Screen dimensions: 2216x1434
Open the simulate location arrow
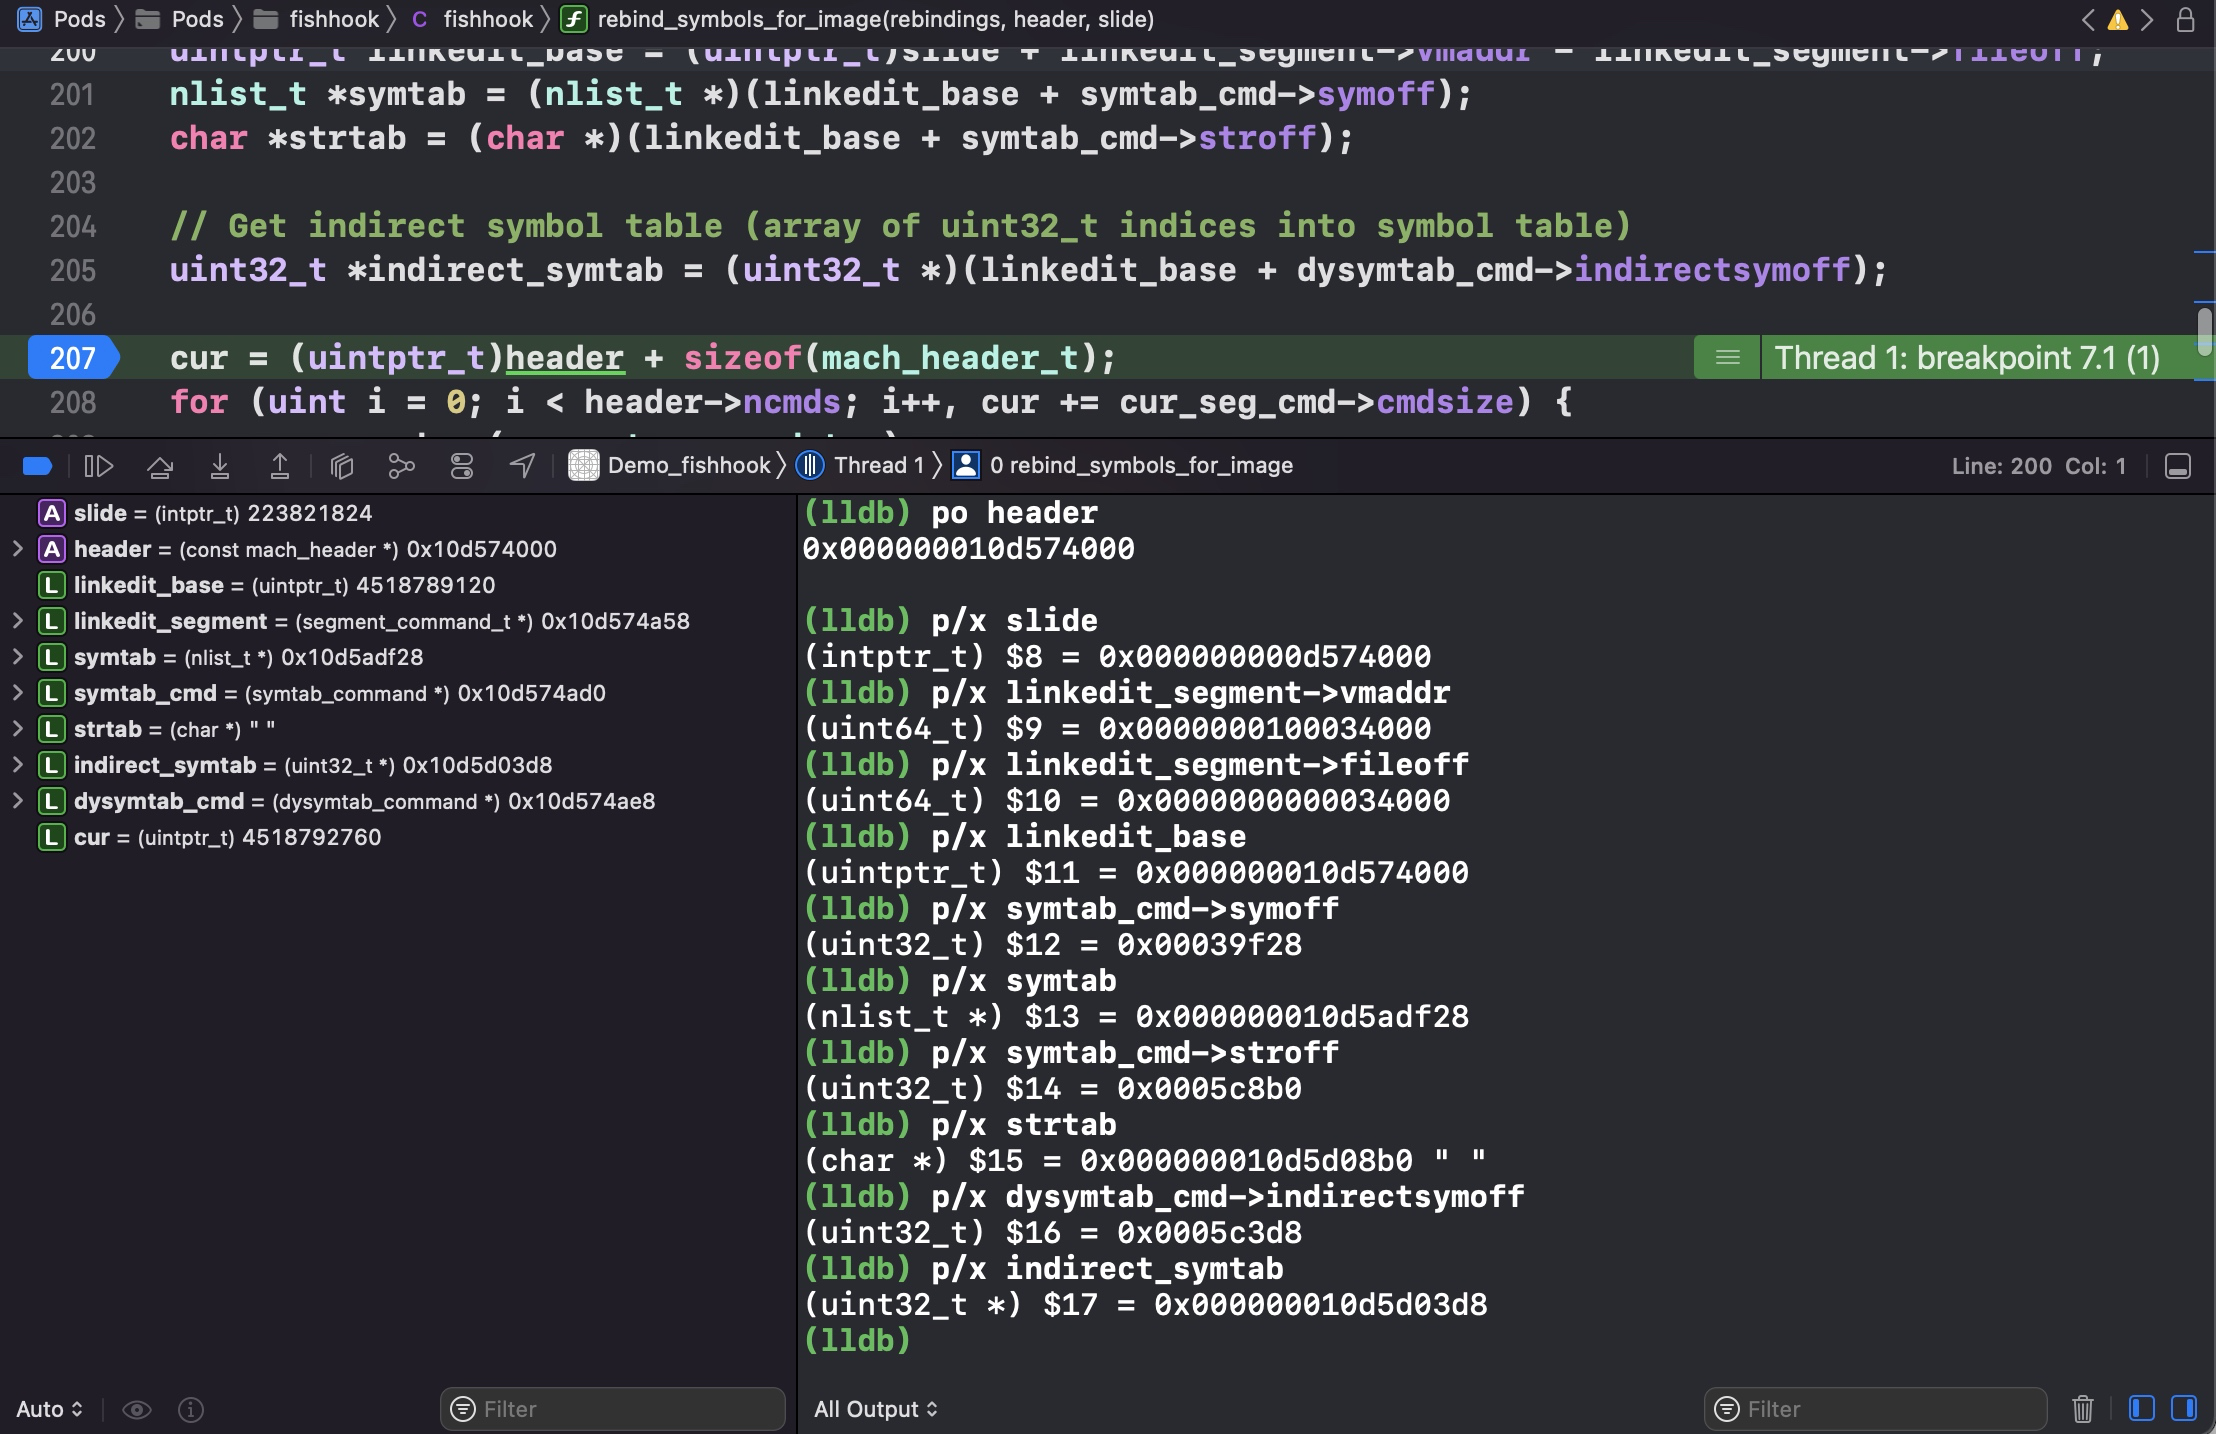(x=522, y=466)
